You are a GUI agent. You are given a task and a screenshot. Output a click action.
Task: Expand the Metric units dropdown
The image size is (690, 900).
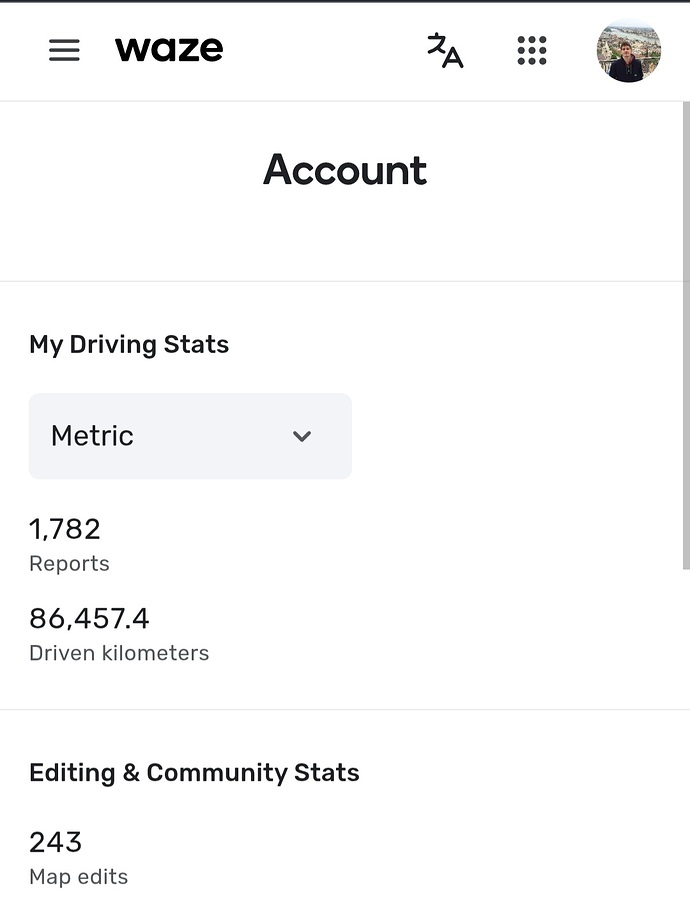point(190,436)
